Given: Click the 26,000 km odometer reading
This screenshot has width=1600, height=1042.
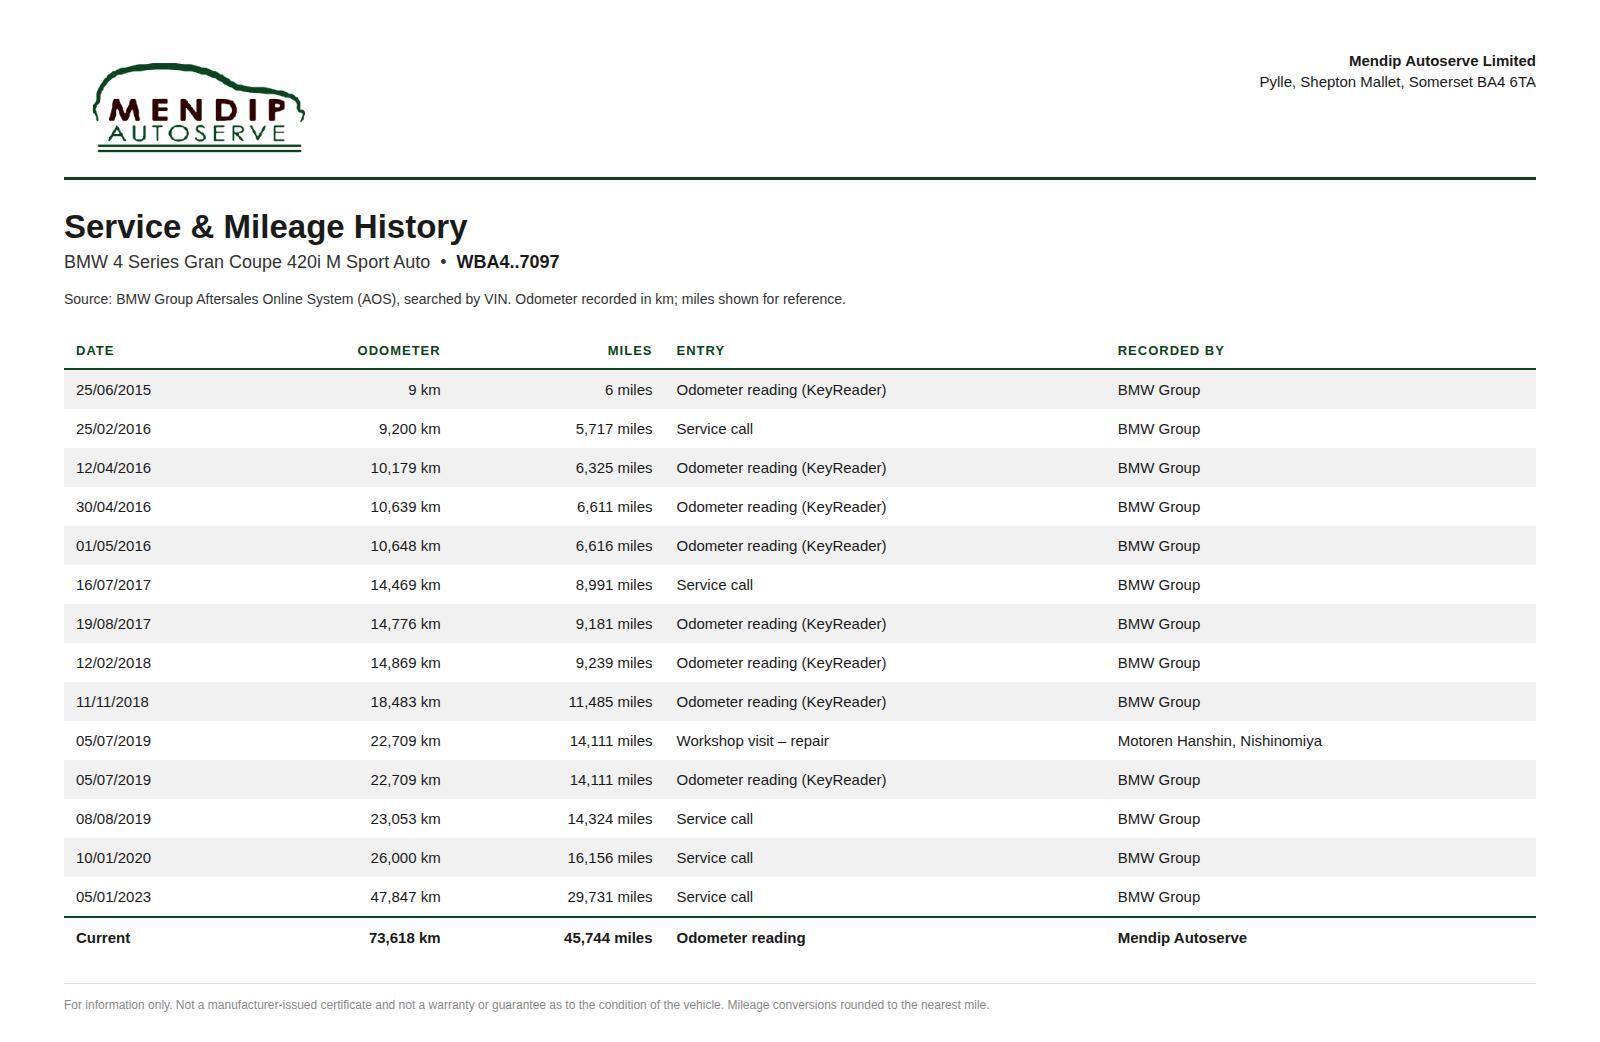Looking at the screenshot, I should click(x=406, y=858).
